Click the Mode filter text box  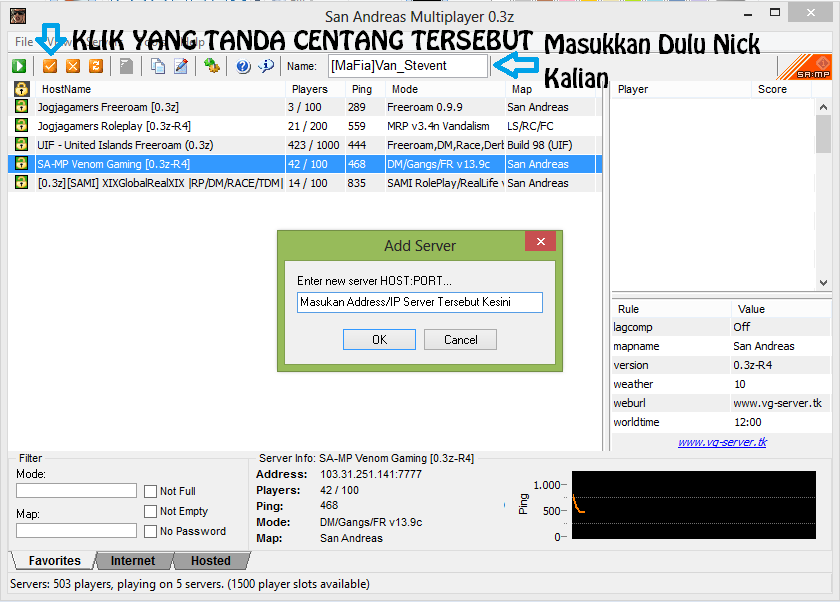(x=77, y=491)
